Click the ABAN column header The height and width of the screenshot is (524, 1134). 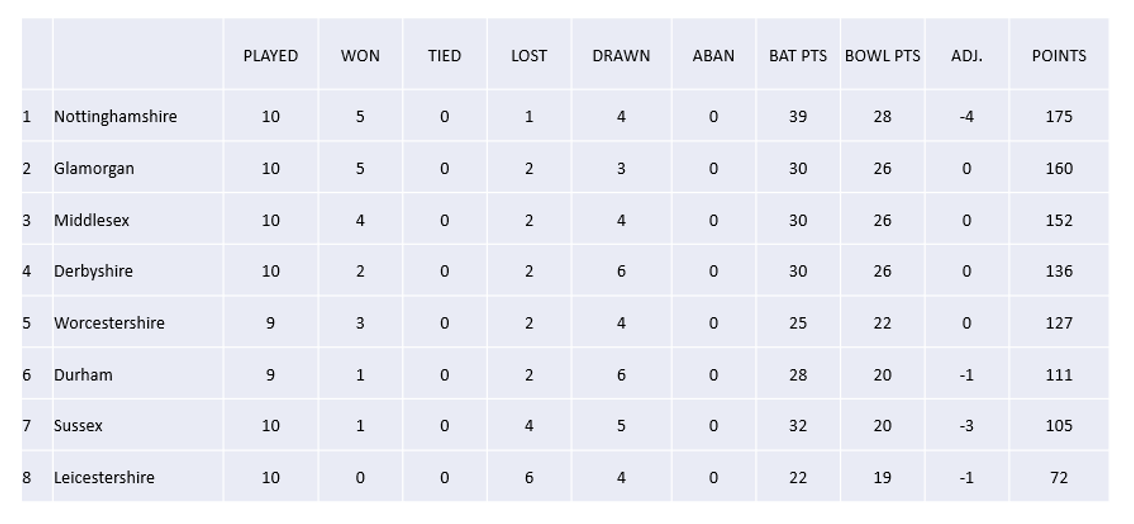pos(713,56)
